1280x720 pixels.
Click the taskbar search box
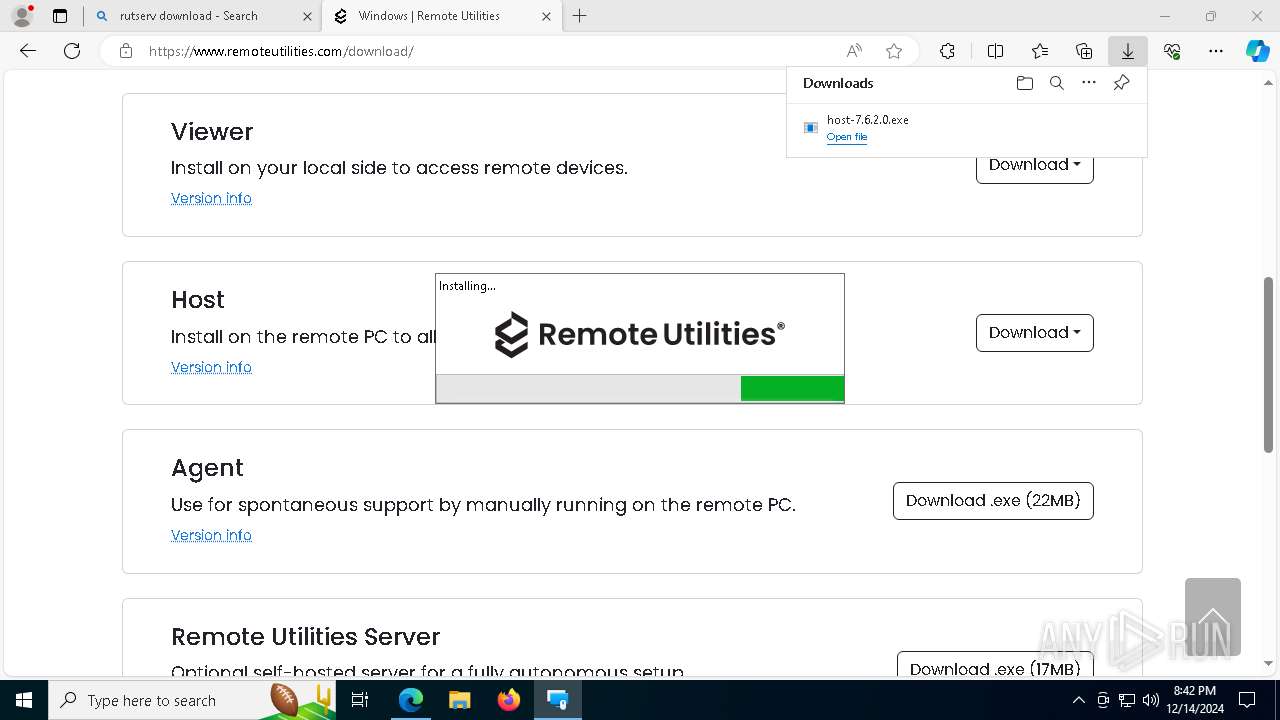point(192,700)
